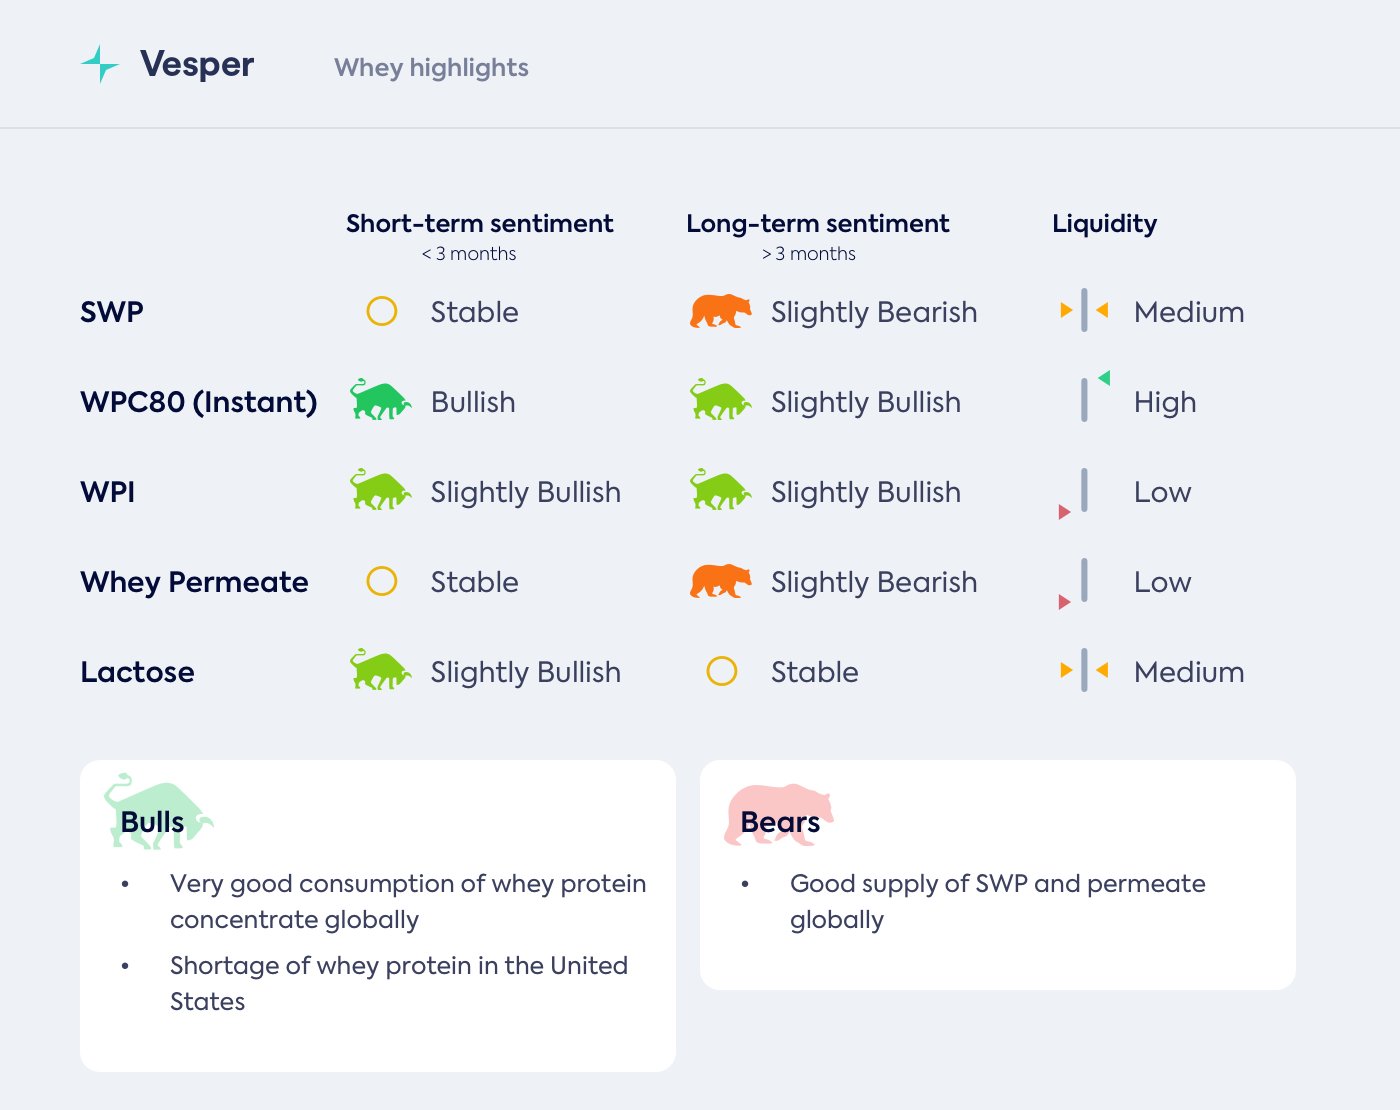Click Lactose long-term Stable circle

click(x=722, y=671)
